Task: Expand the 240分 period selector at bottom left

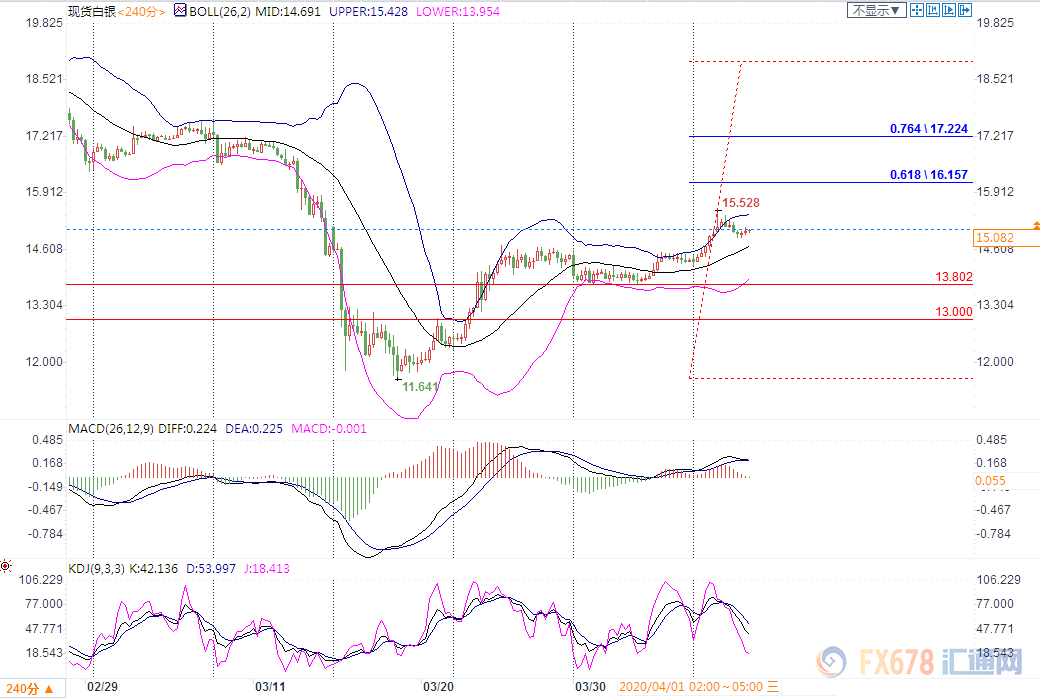Action: [31, 688]
